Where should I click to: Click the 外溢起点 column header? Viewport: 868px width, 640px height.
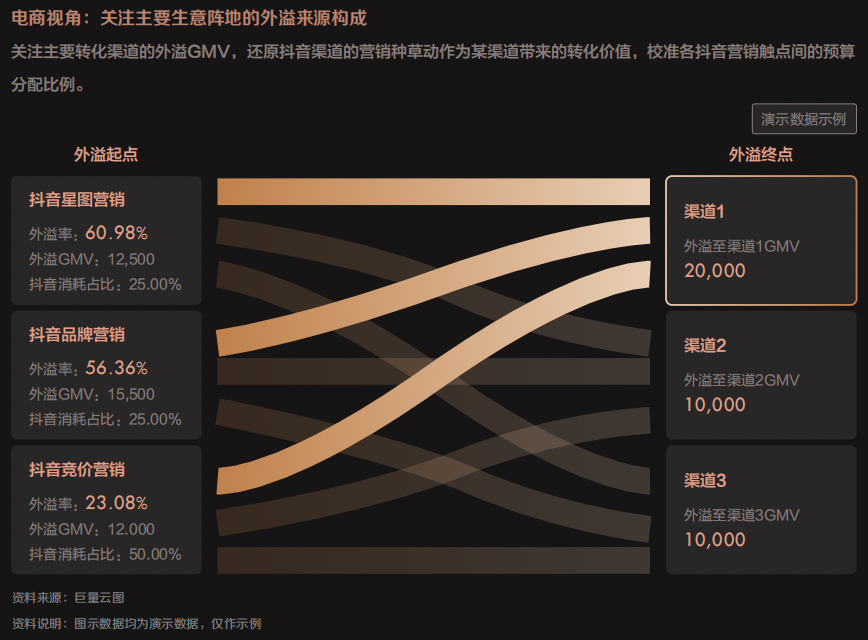coord(106,154)
